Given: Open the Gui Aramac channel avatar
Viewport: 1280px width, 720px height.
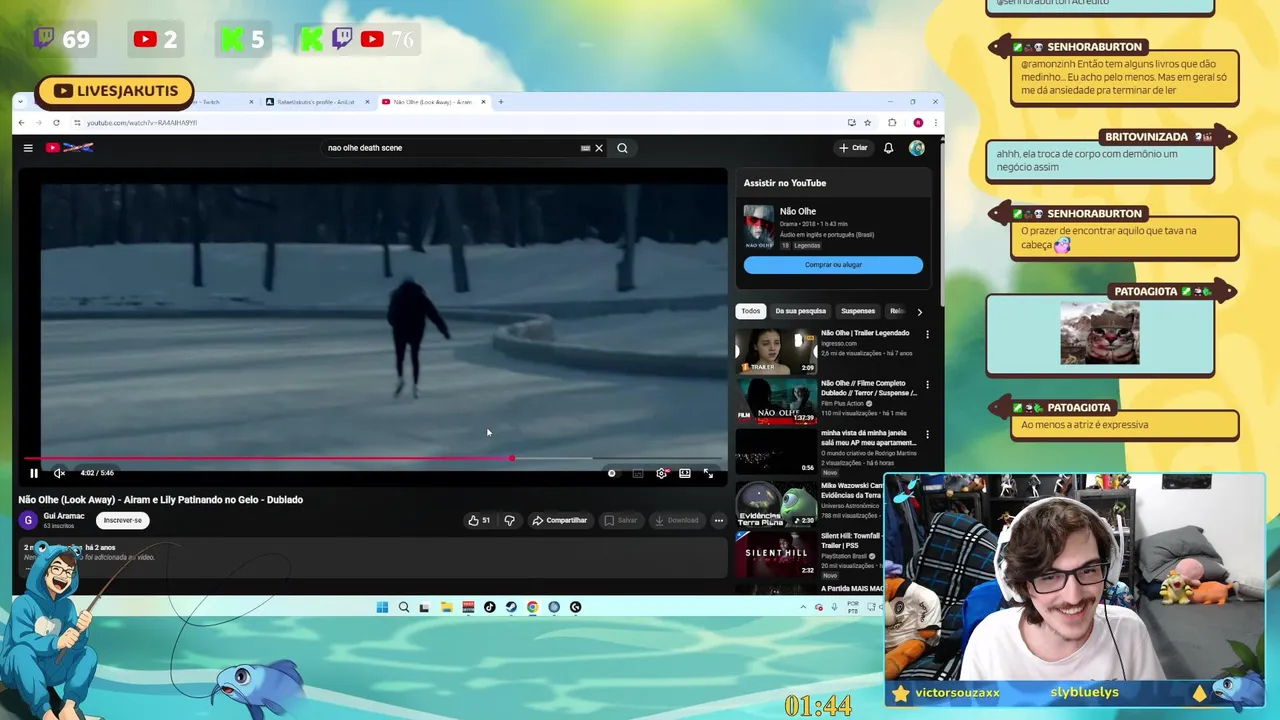Looking at the screenshot, I should click(28, 520).
